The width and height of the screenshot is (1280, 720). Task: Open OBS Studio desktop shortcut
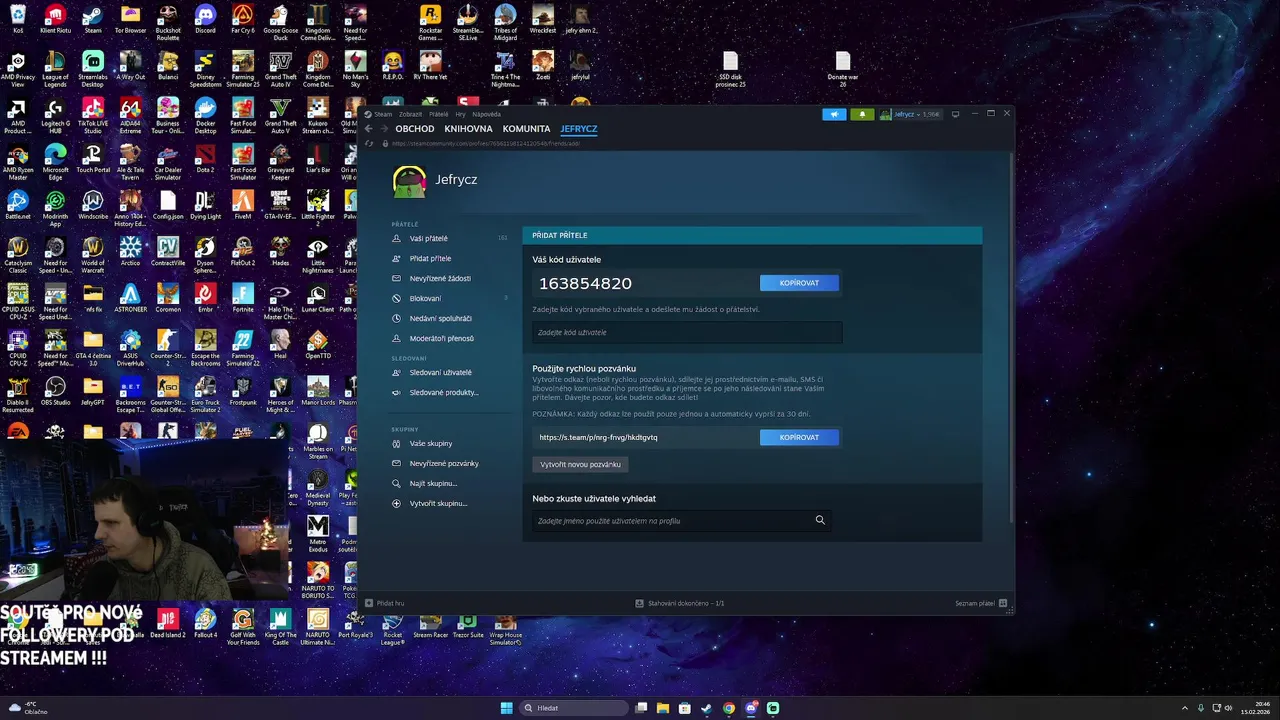(x=55, y=390)
